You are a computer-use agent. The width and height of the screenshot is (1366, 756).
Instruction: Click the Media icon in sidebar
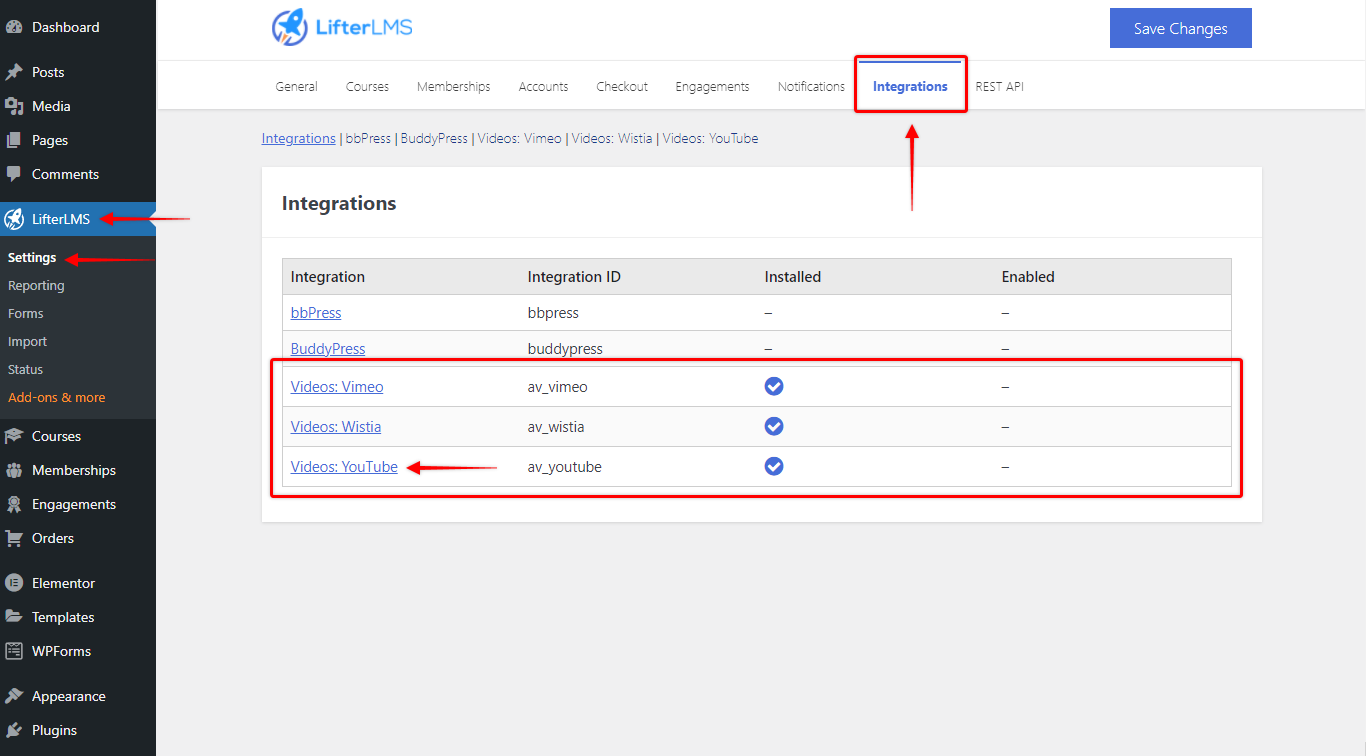[x=14, y=106]
